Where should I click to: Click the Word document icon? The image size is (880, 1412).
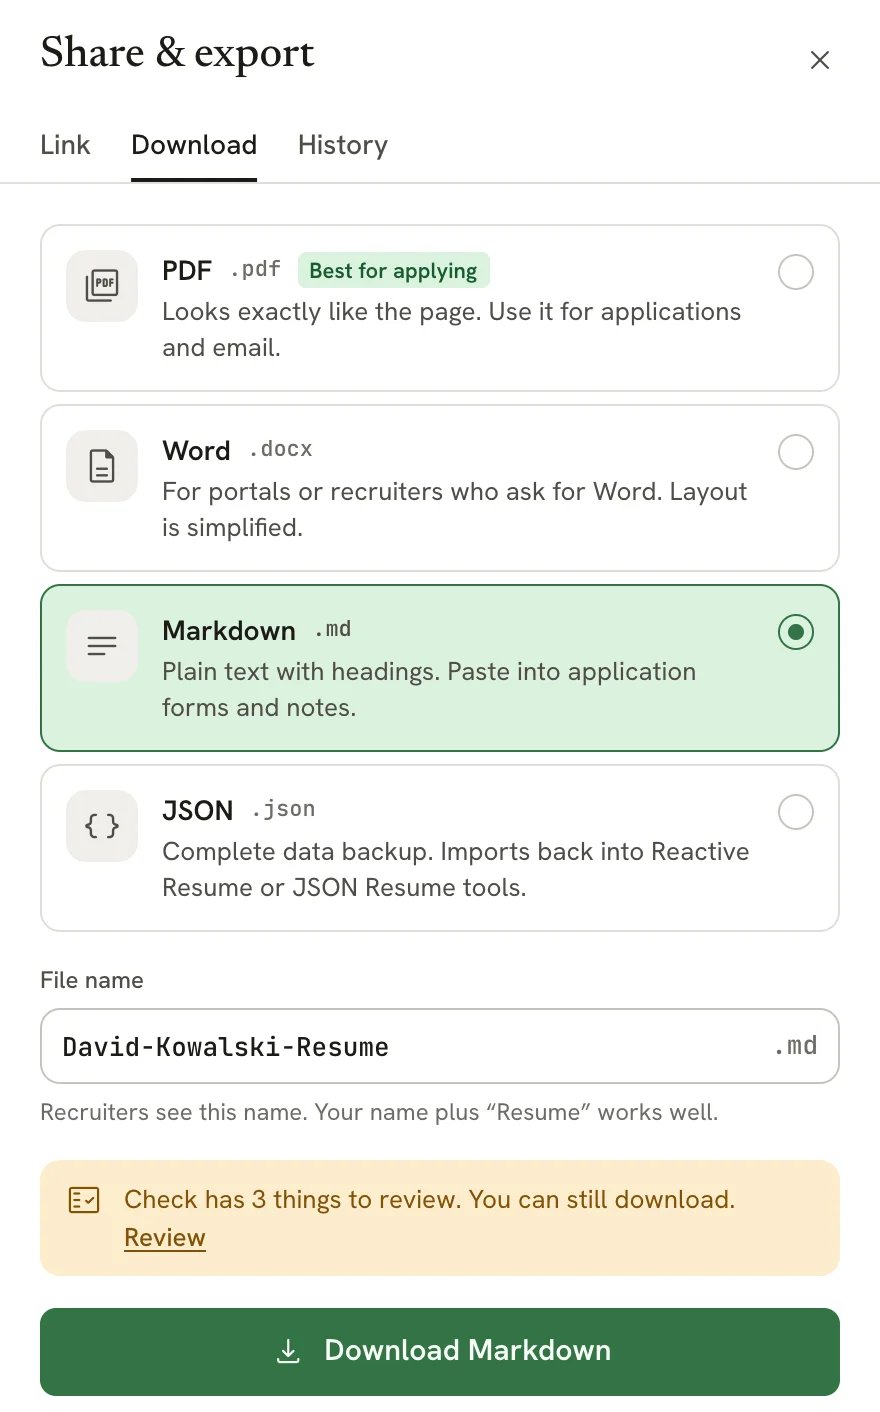[102, 466]
